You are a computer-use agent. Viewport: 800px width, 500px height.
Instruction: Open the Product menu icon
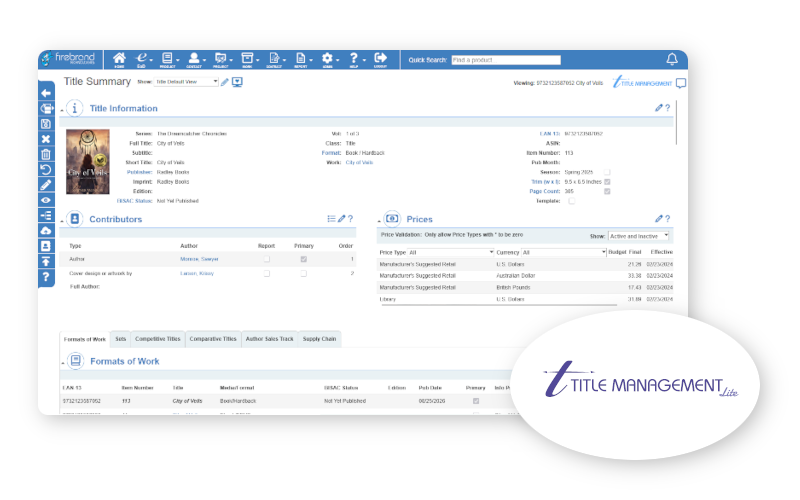(168, 59)
